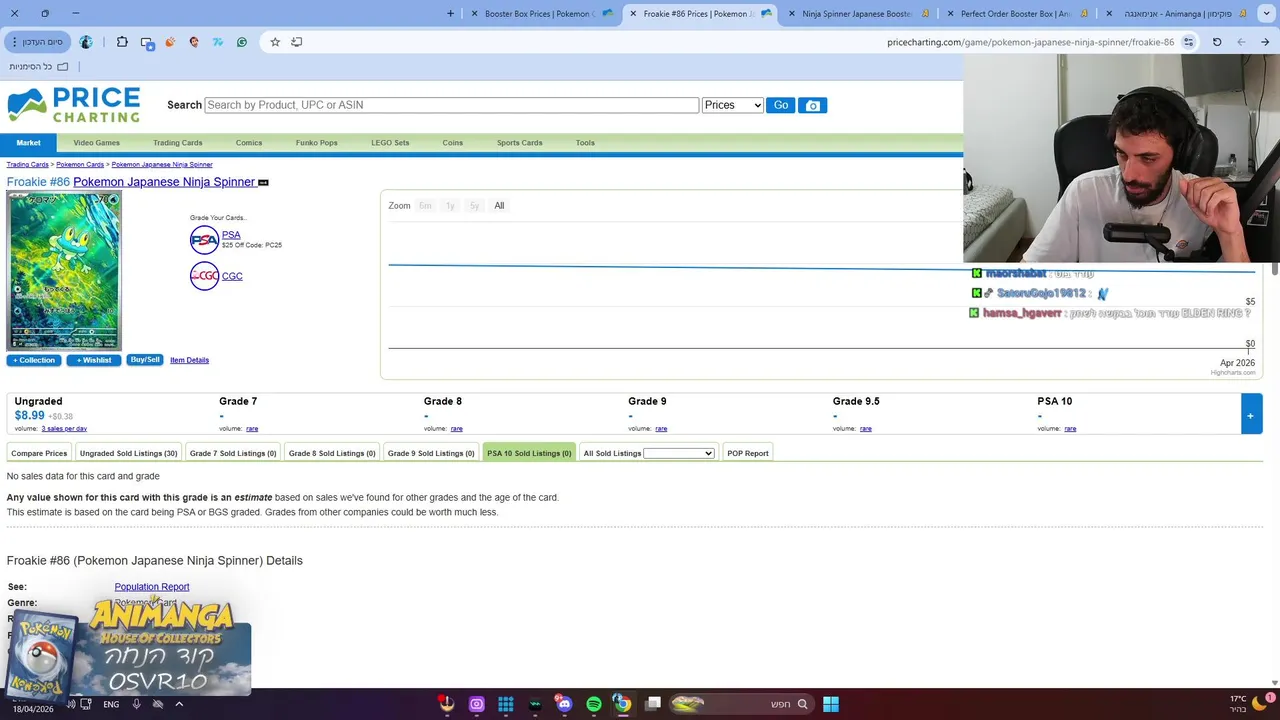Open the Video Games menu
Viewport: 1280px width, 720px height.
(x=96, y=143)
